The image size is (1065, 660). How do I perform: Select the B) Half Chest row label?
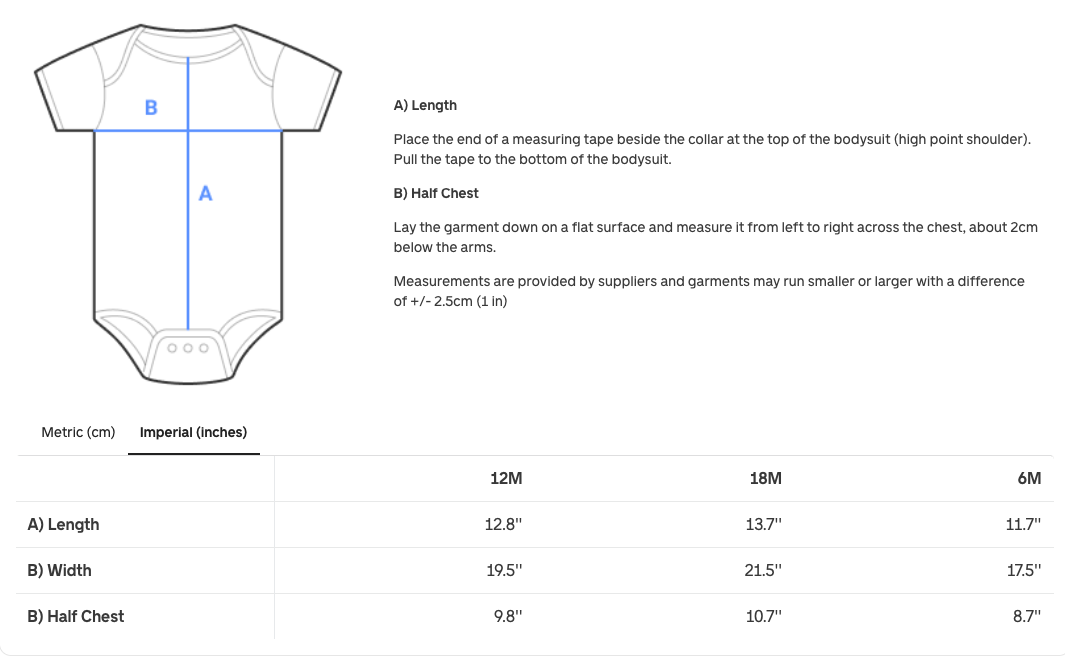tap(74, 616)
